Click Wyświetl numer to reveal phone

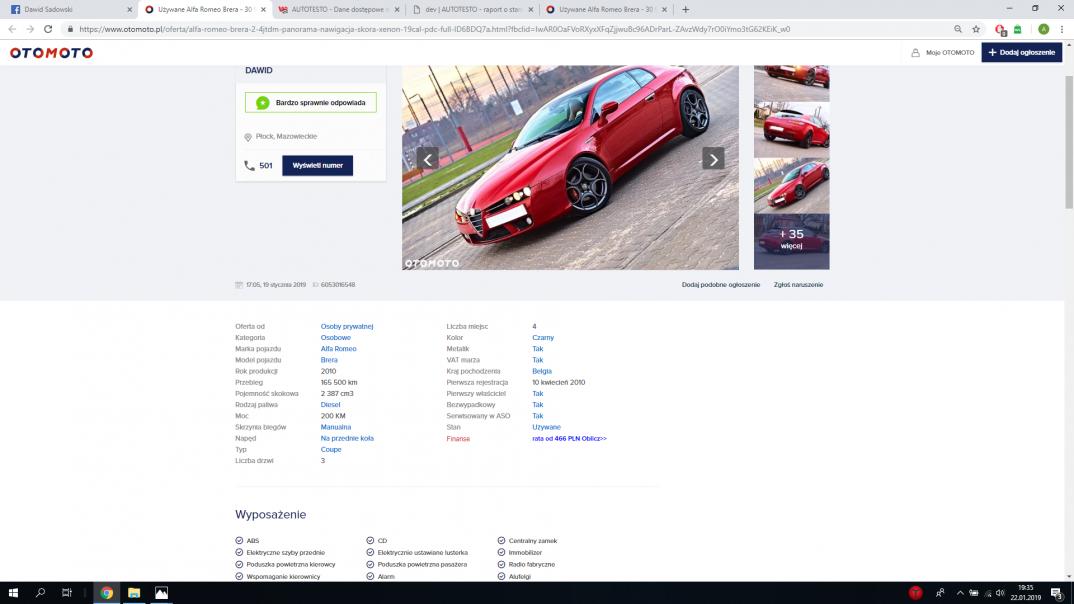click(x=317, y=166)
